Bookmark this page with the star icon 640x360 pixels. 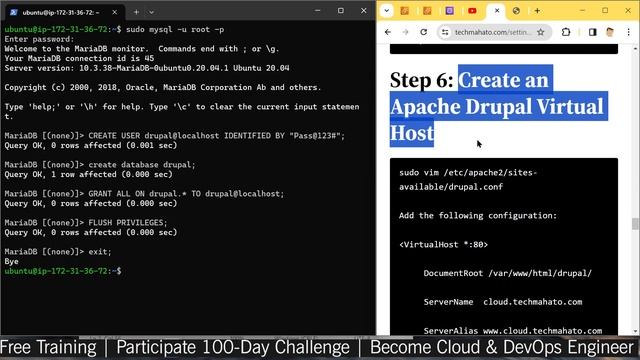pos(541,32)
